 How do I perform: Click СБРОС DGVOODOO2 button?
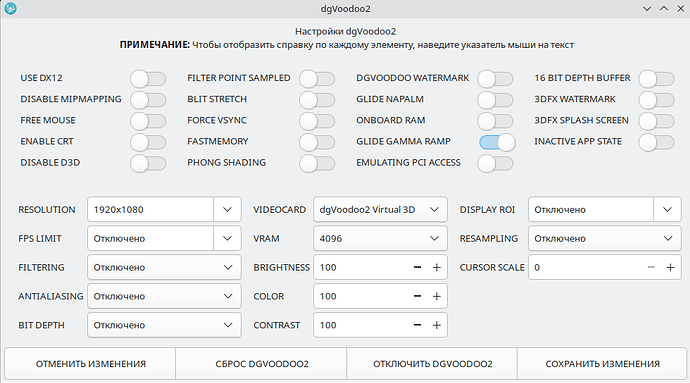pyautogui.click(x=261, y=364)
